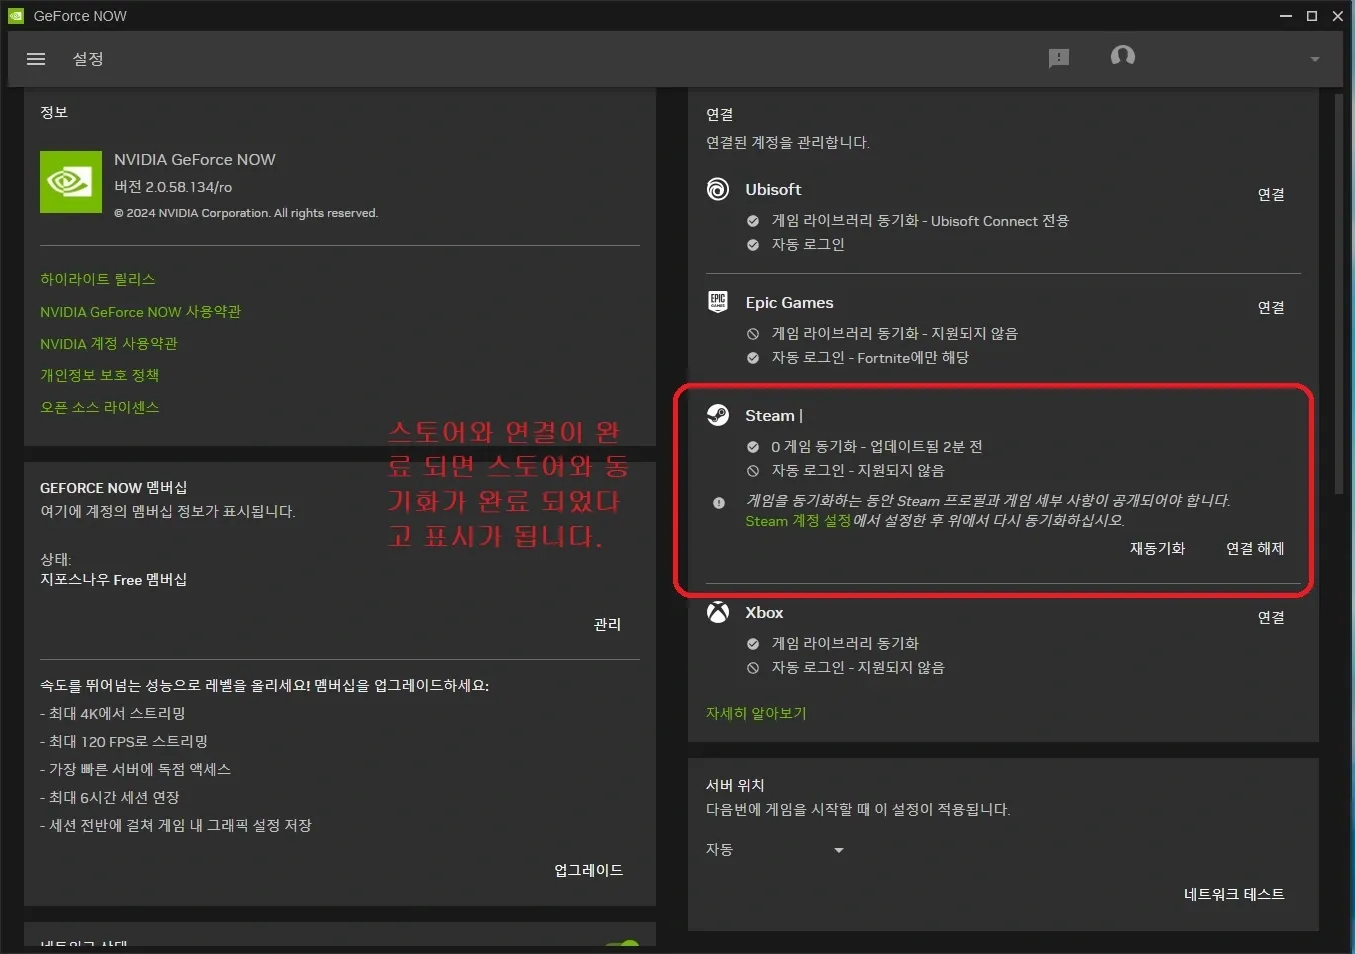This screenshot has height=954, width=1355.
Task: Click the Xbox logo icon
Action: [x=718, y=612]
